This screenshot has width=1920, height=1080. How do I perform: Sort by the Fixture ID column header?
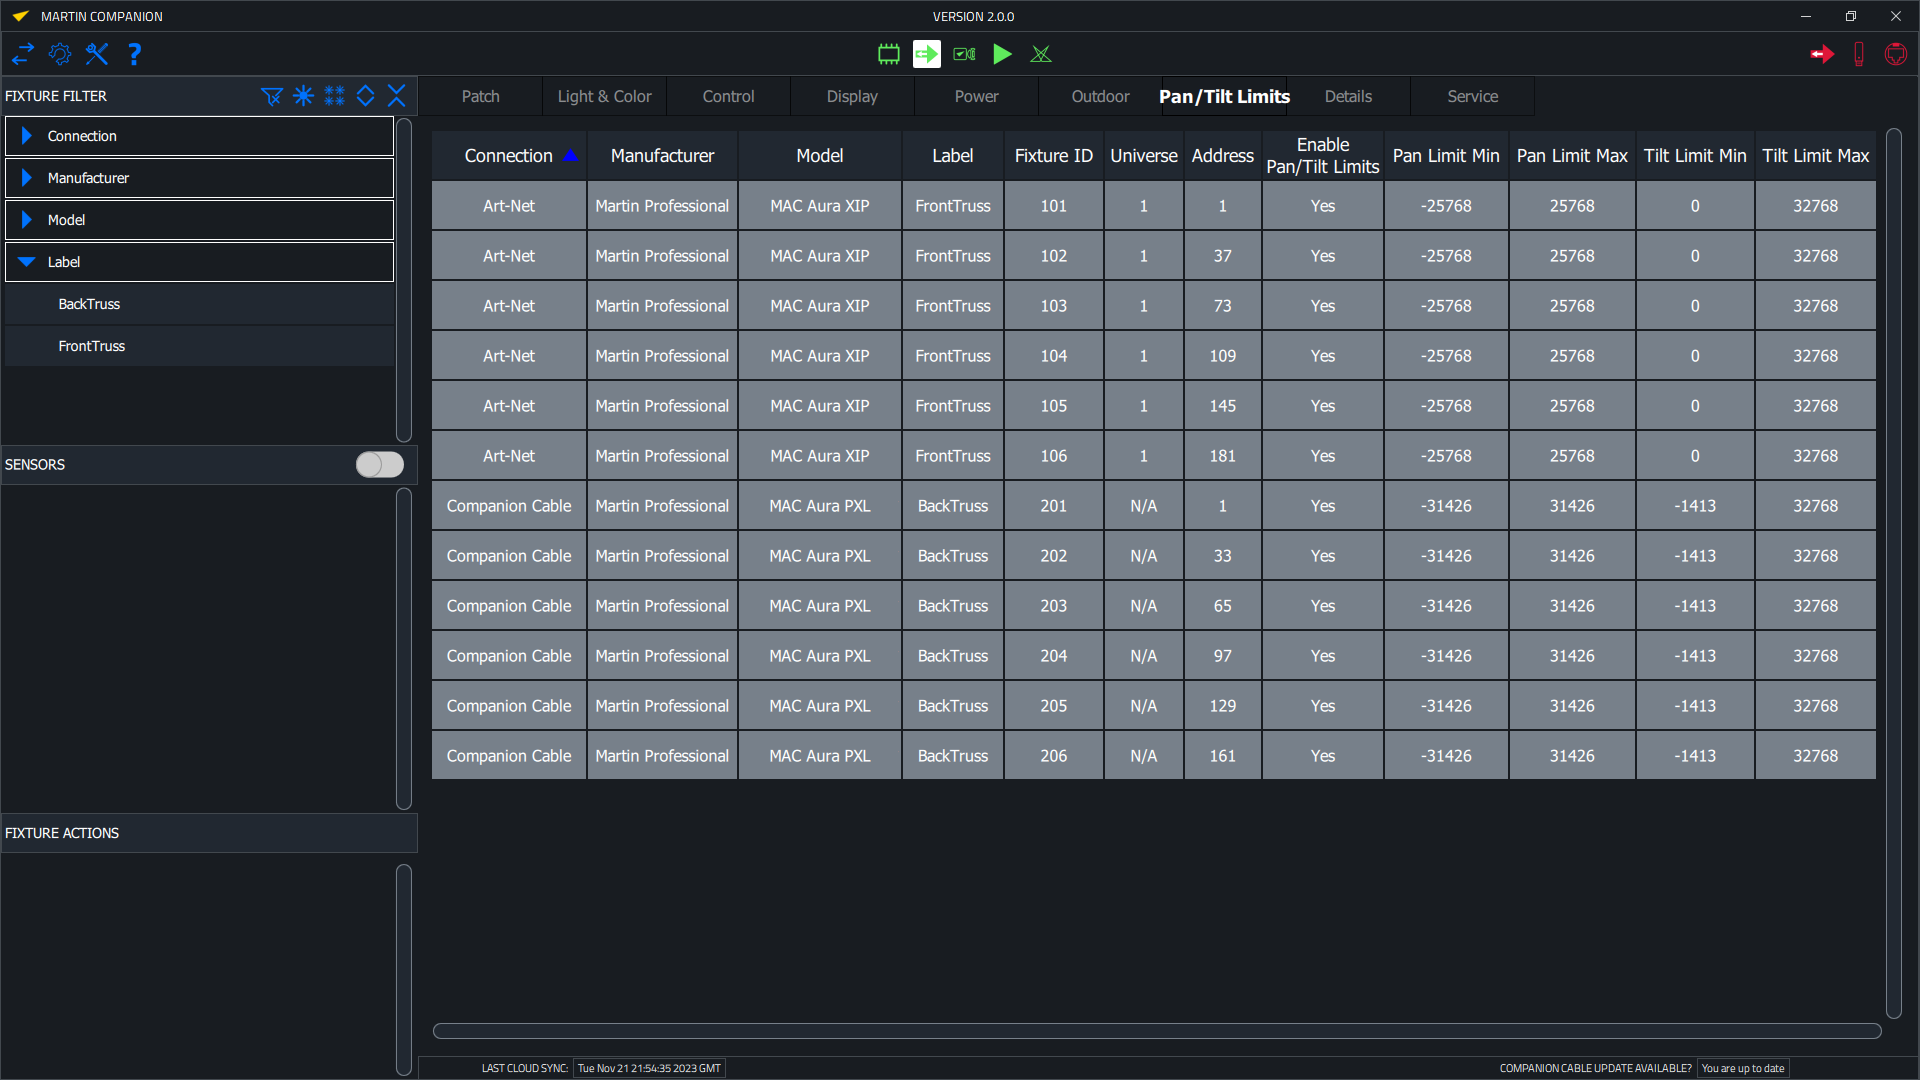[1053, 156]
